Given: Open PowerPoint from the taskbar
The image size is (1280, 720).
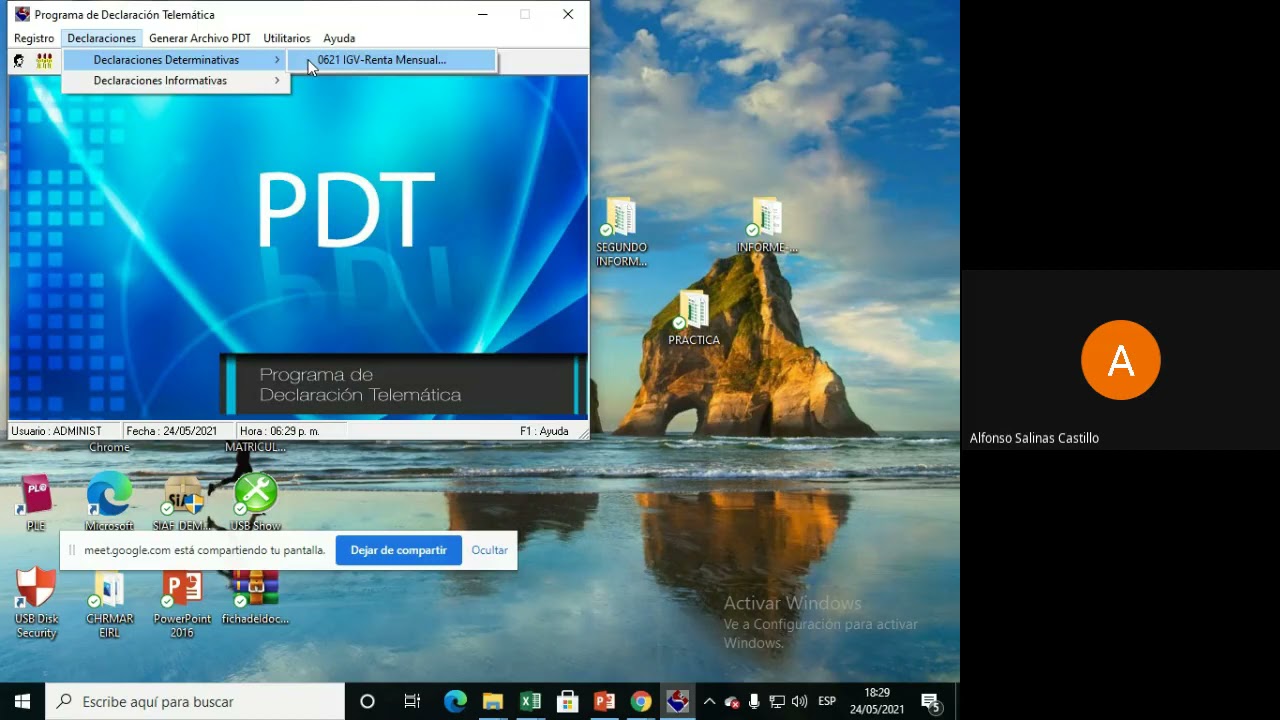Looking at the screenshot, I should click(604, 702).
